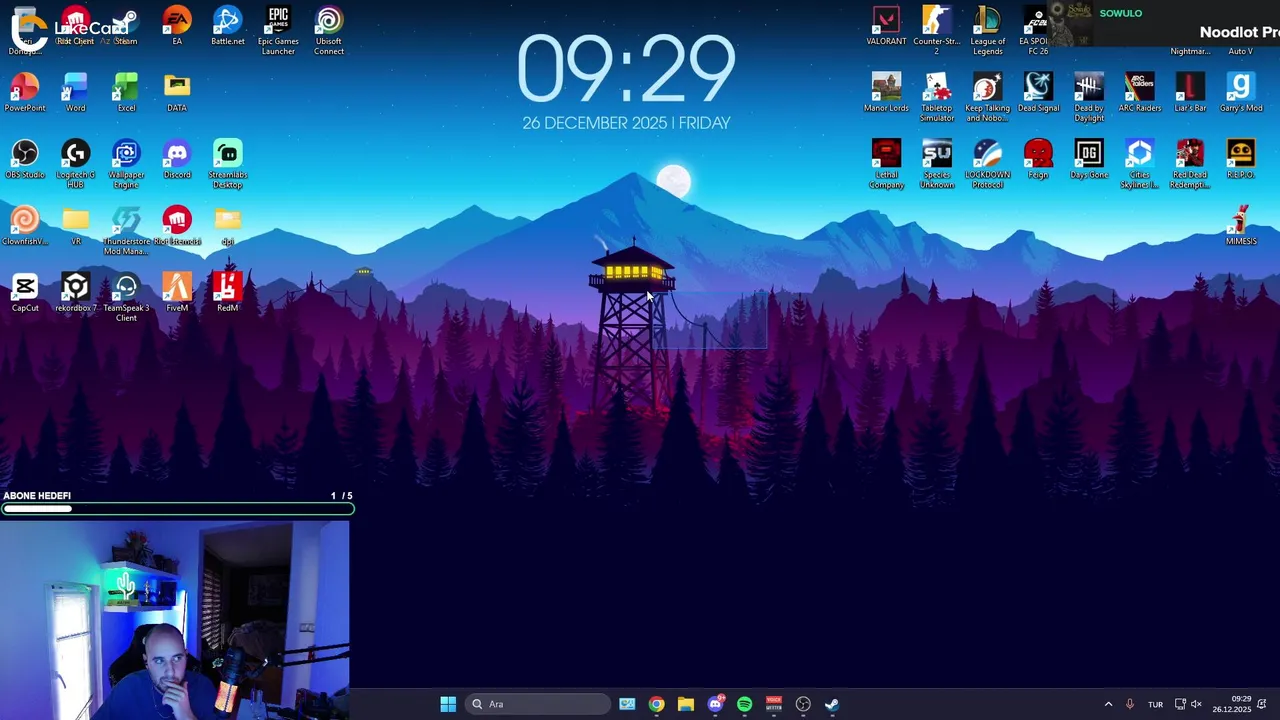
Task: Open Keep Talking and Nobody Explodes icon
Action: click(x=987, y=98)
